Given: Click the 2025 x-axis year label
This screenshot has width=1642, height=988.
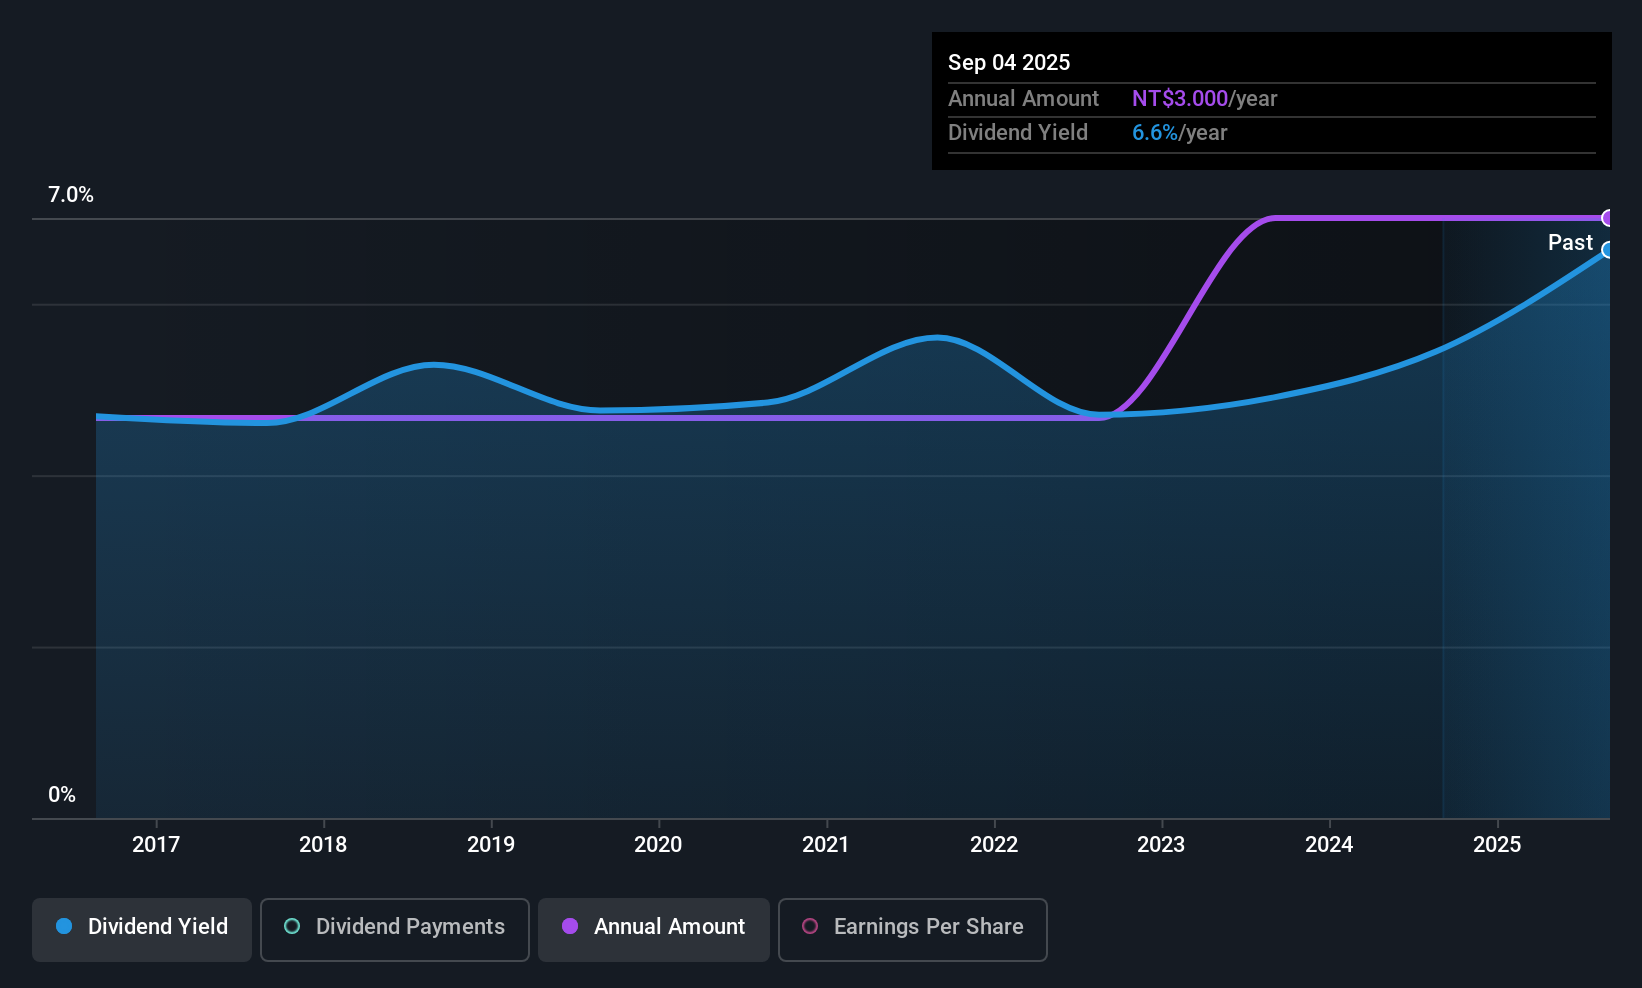Looking at the screenshot, I should click(x=1497, y=845).
